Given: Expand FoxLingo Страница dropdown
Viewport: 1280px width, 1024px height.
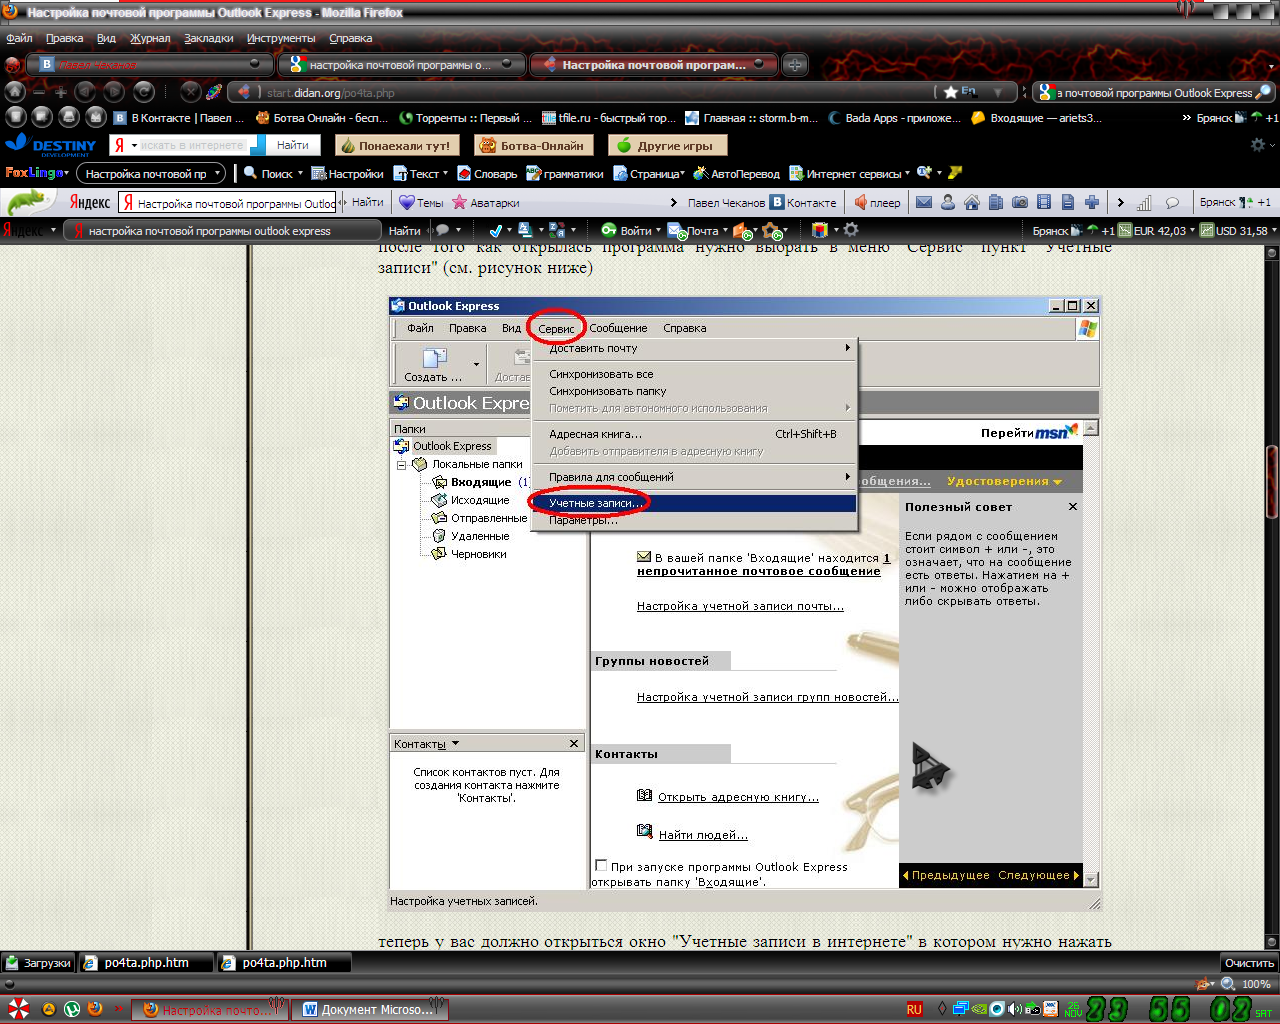Looking at the screenshot, I should click(x=683, y=173).
